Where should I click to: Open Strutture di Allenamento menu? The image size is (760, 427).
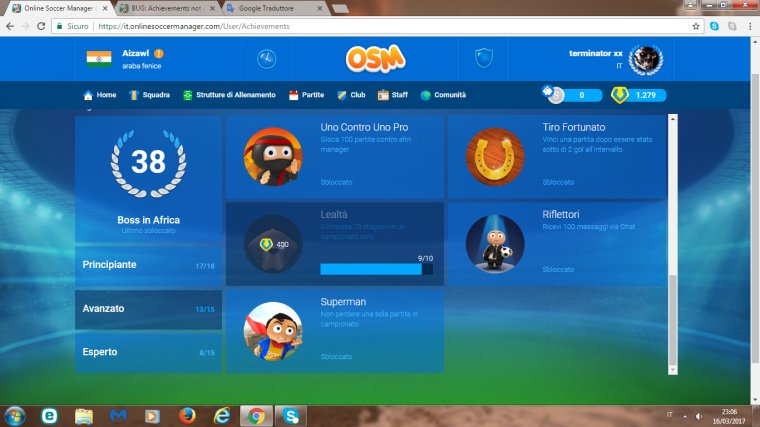229,95
